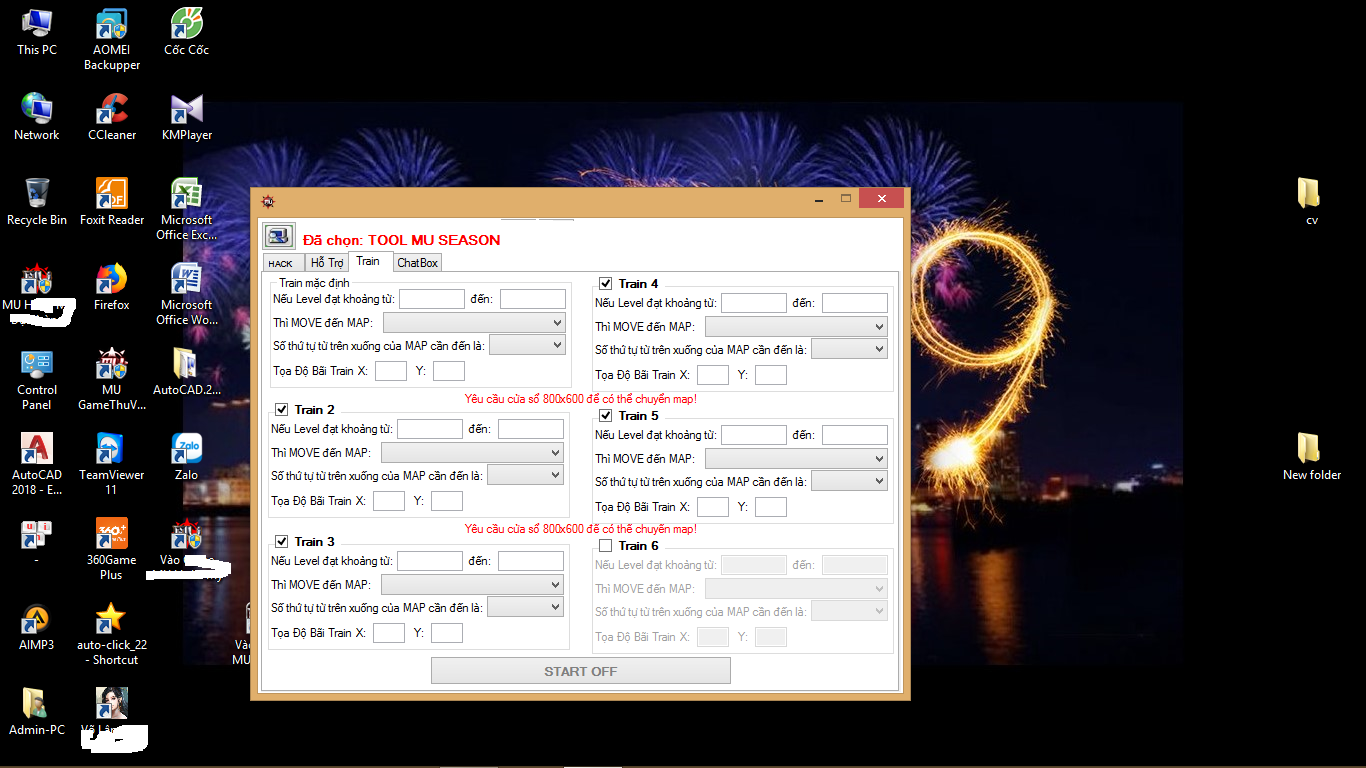Open the Recycle Bin

click(37, 203)
